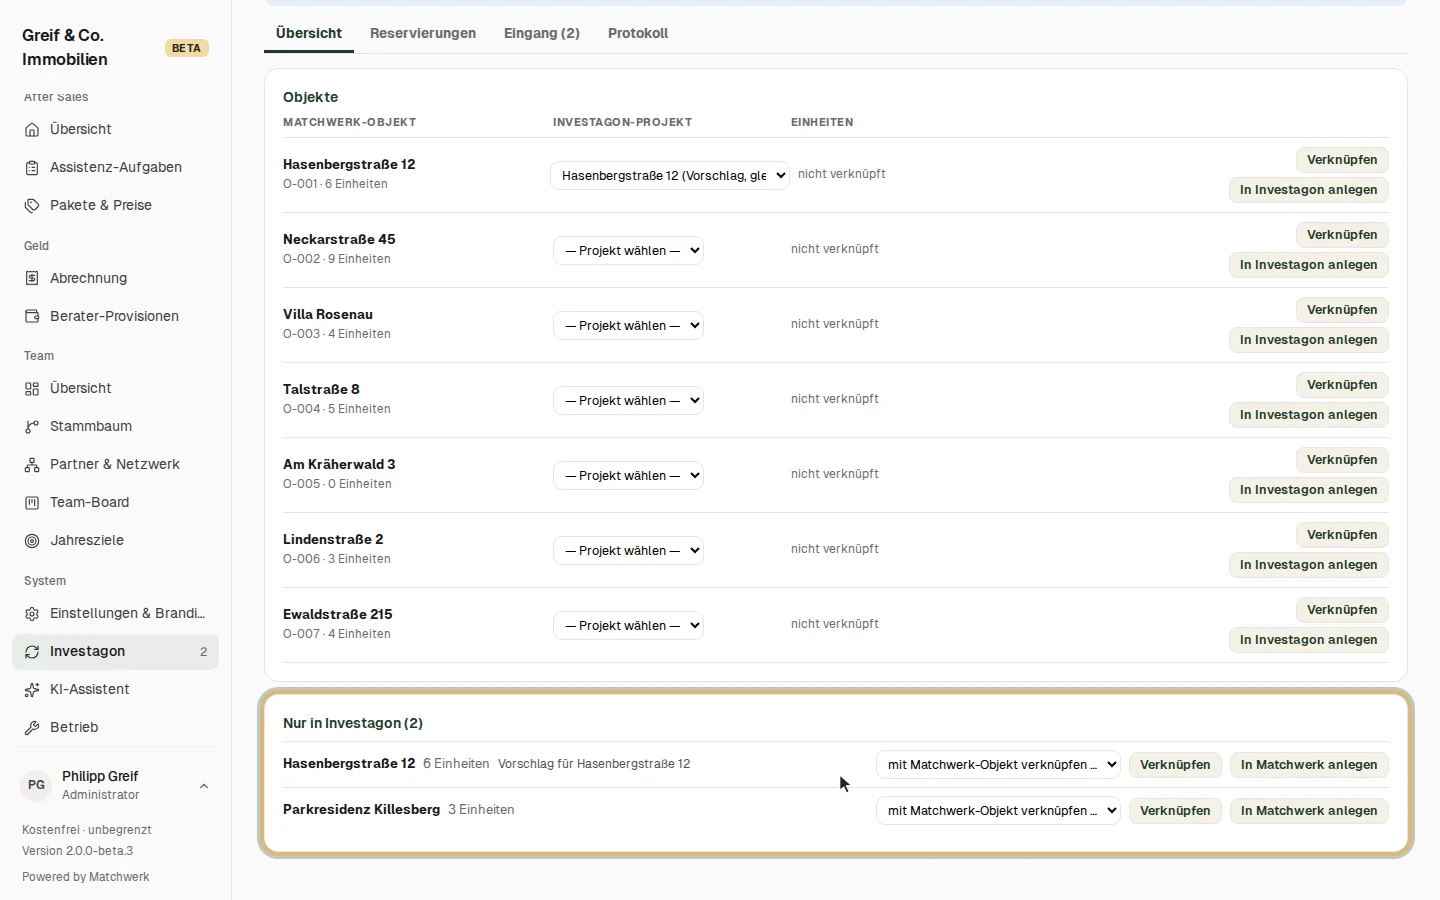Click In Investagon anlegen for Talstraße 8
The height and width of the screenshot is (900, 1440).
[1308, 415]
